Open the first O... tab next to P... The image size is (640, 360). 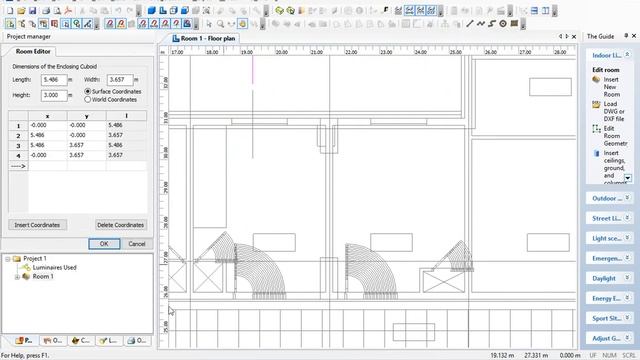(x=53, y=340)
